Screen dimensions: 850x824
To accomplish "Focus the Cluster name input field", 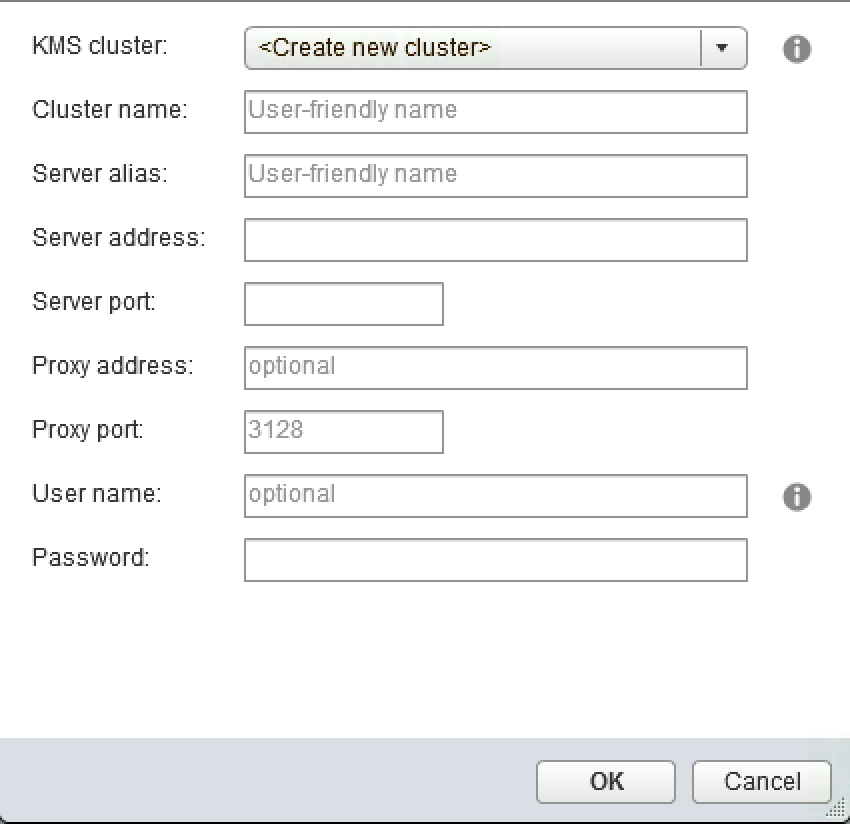I will point(495,112).
